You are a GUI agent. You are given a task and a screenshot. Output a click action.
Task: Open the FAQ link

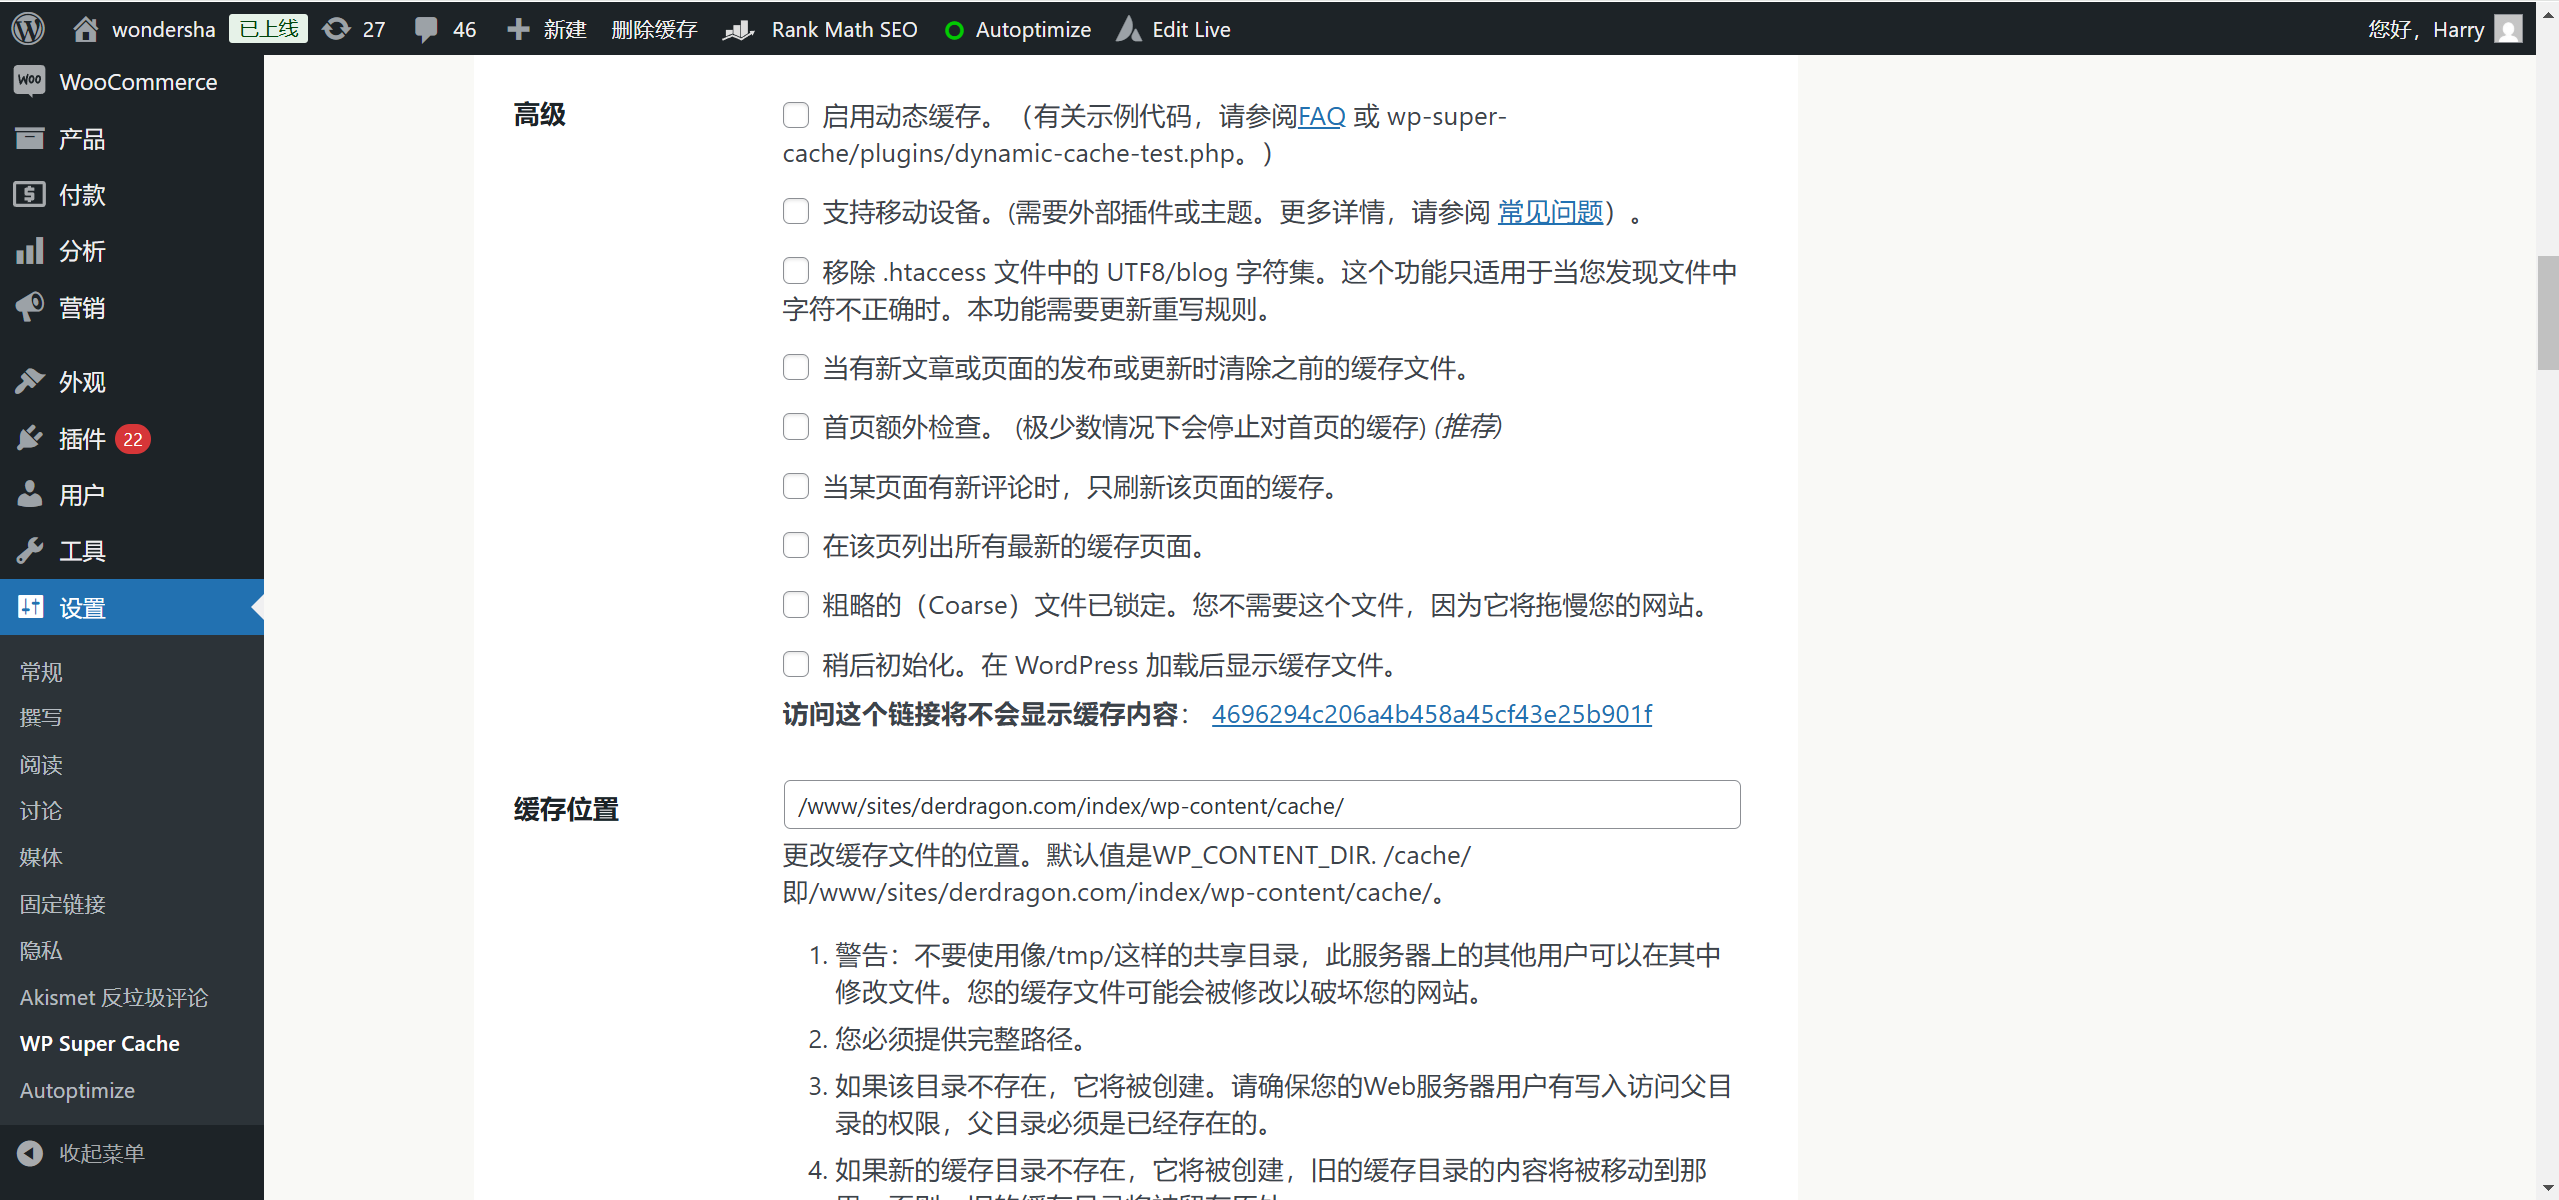pos(1320,116)
